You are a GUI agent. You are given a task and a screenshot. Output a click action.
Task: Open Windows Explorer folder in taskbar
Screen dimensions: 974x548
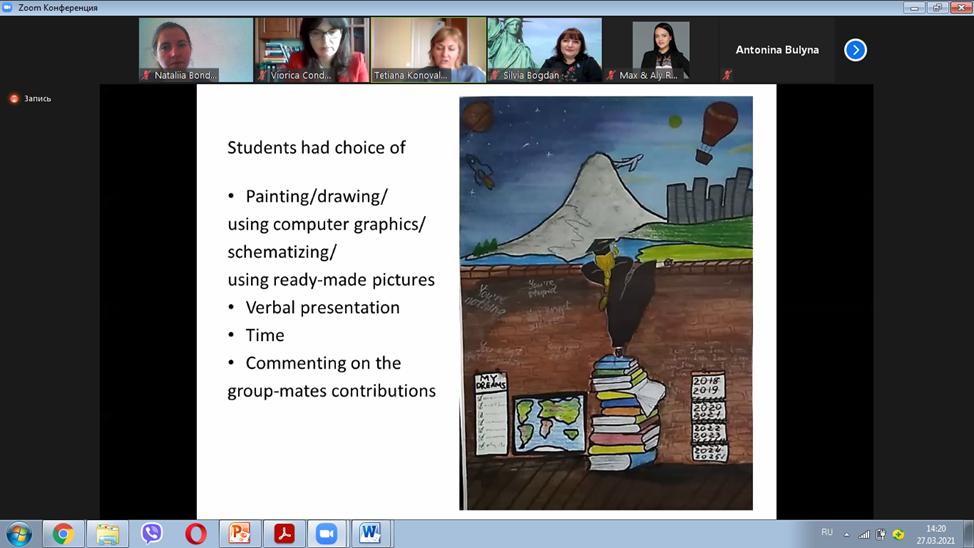coord(107,534)
